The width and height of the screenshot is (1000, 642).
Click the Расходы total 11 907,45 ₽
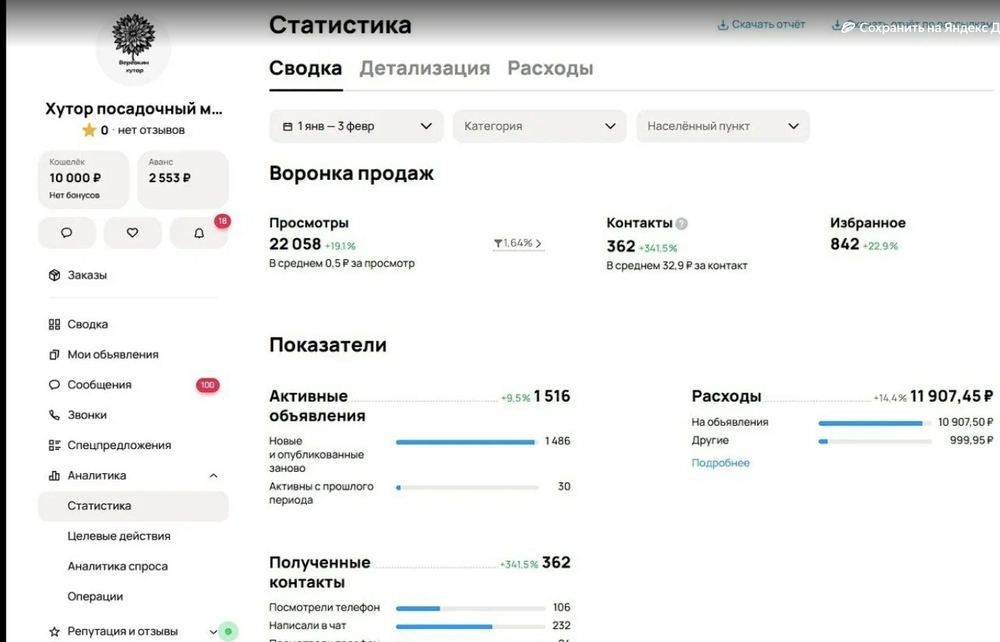click(x=951, y=397)
